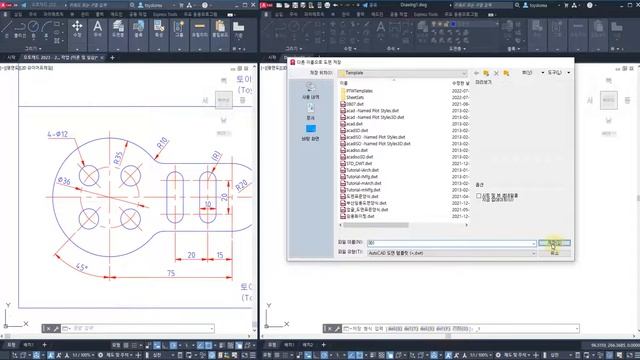
Task: Open Express Tools ribbon tab in left window
Action: coord(164,14)
